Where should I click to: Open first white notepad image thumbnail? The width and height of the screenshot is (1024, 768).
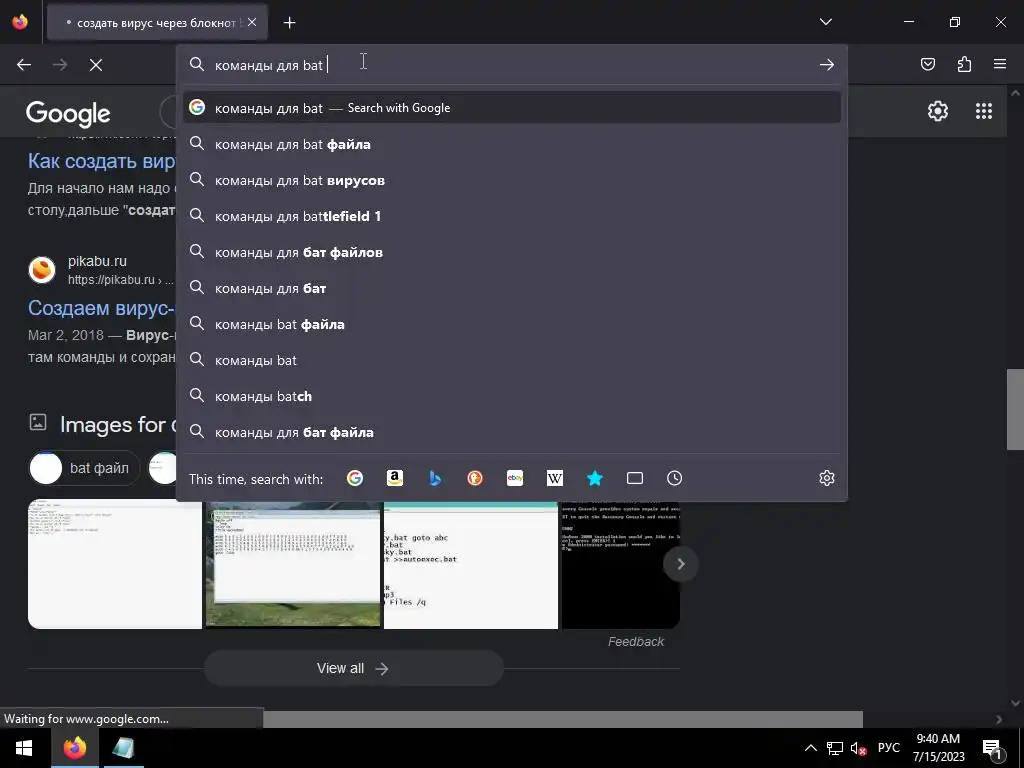click(x=115, y=565)
